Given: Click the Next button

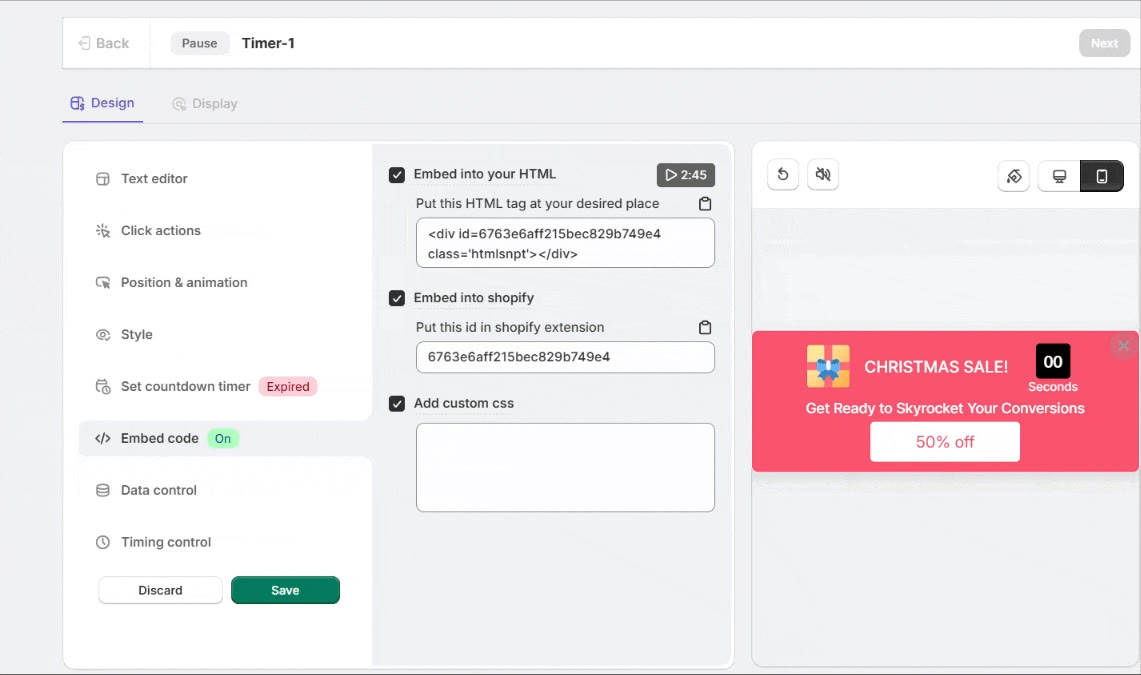Looking at the screenshot, I should point(1104,43).
